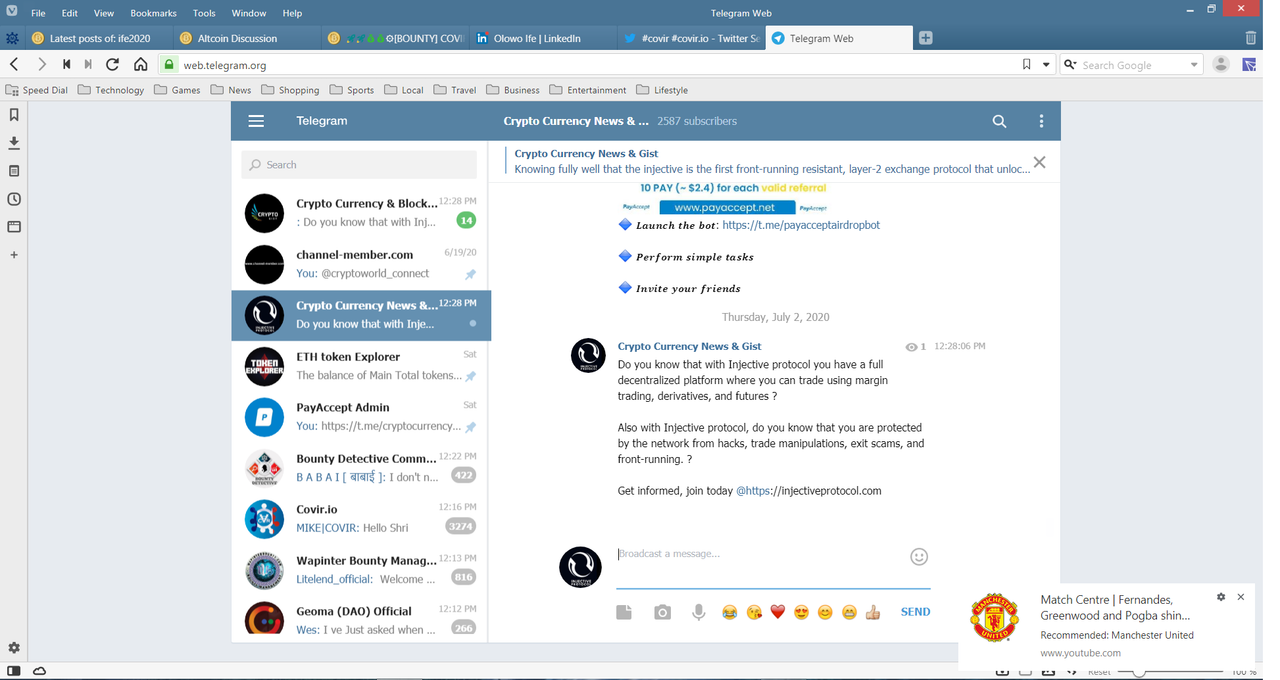Screen dimensions: 1280x680
Task: Attach a file with the document icon
Action: pyautogui.click(x=624, y=612)
